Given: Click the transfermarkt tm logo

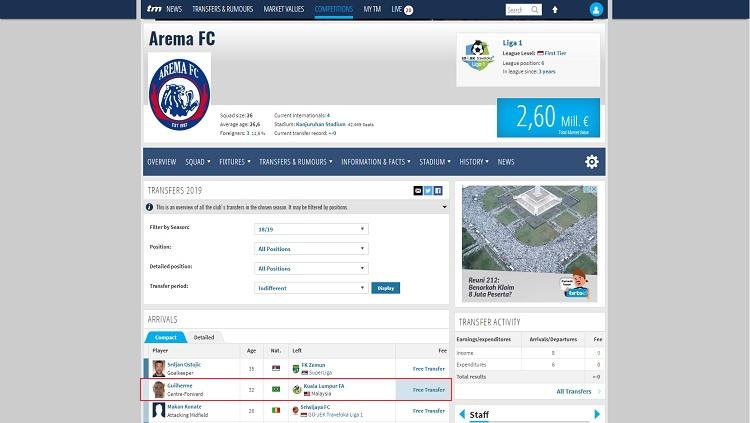Looking at the screenshot, I should tap(154, 9).
